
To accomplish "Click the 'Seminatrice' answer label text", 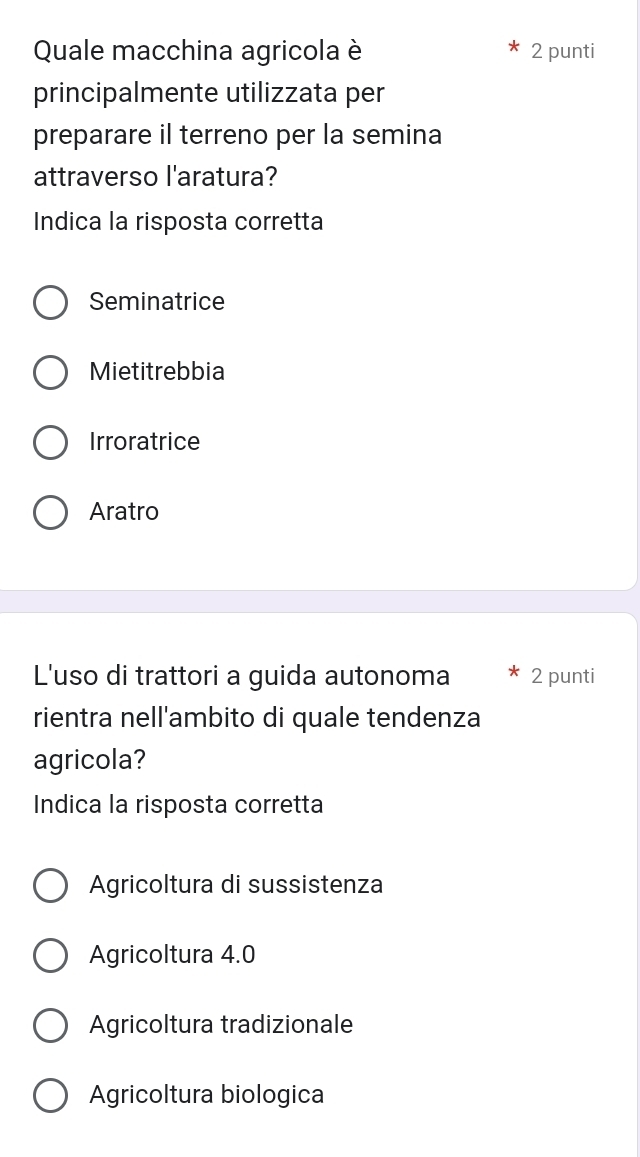I will (157, 302).
